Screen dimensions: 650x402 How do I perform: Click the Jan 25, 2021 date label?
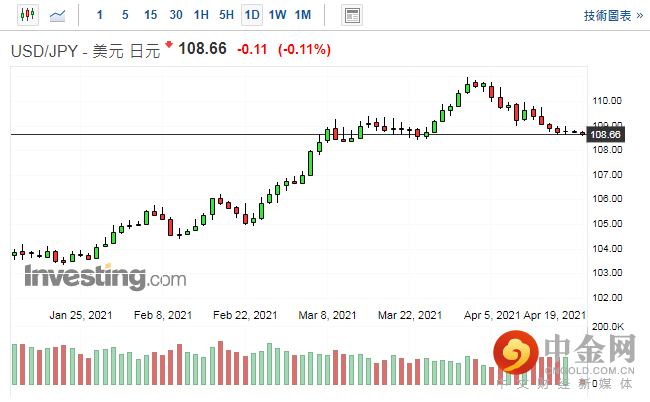coord(81,315)
